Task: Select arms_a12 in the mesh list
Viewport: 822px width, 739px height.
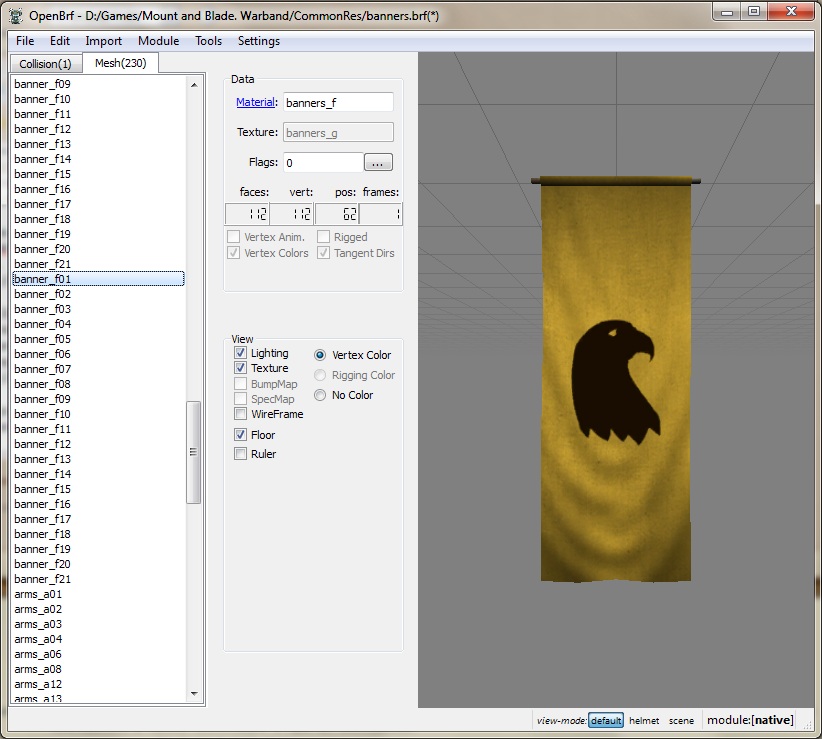Action: (x=99, y=684)
